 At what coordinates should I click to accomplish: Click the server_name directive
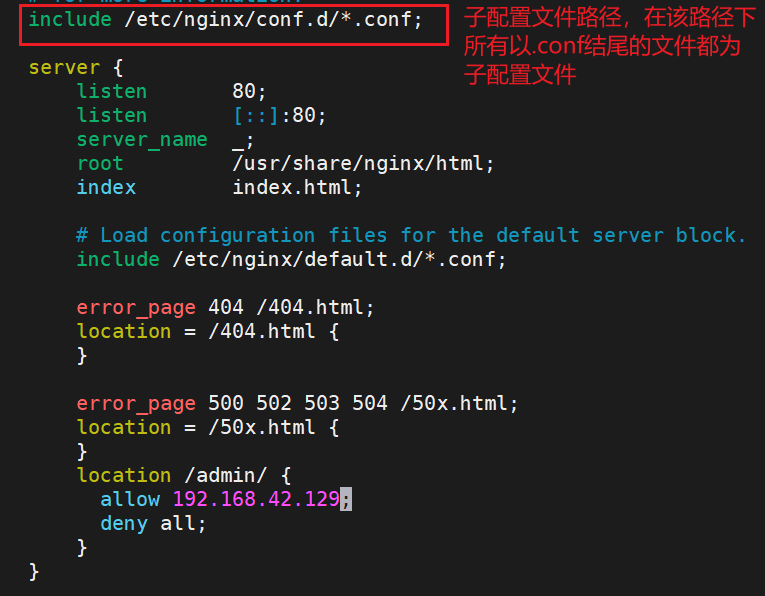point(142,140)
